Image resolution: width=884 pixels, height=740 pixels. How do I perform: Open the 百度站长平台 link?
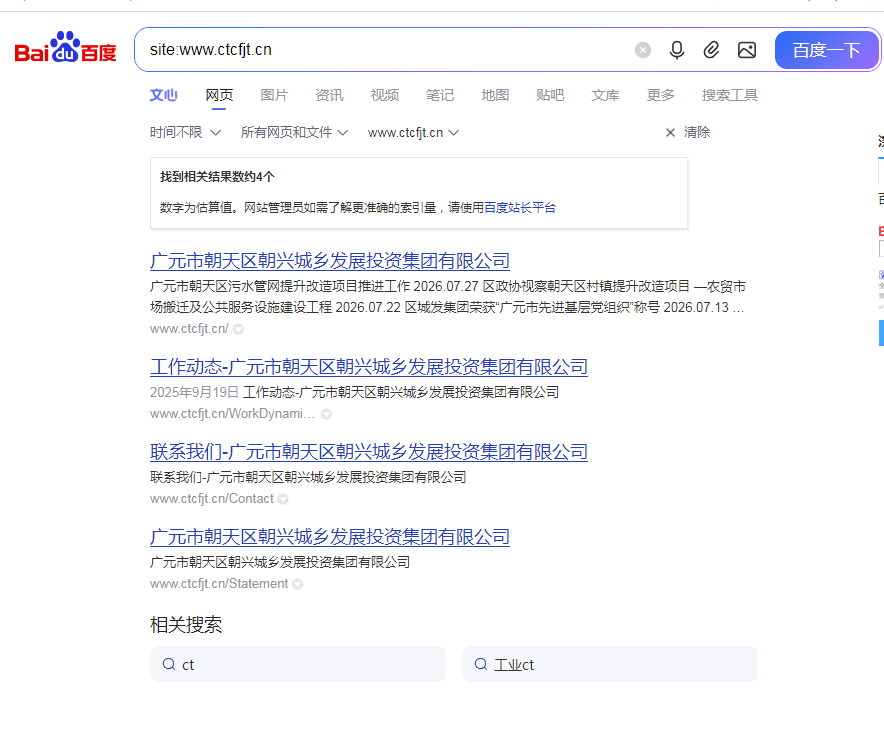click(520, 207)
